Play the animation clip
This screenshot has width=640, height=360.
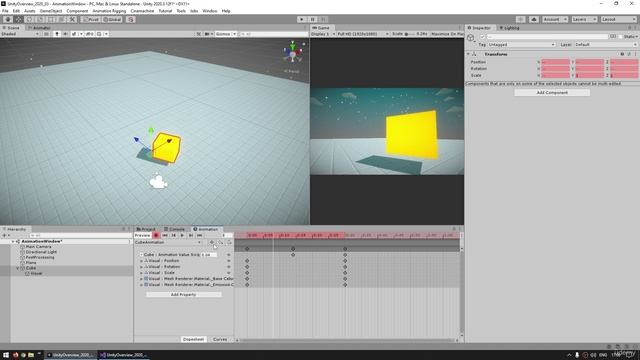point(182,235)
